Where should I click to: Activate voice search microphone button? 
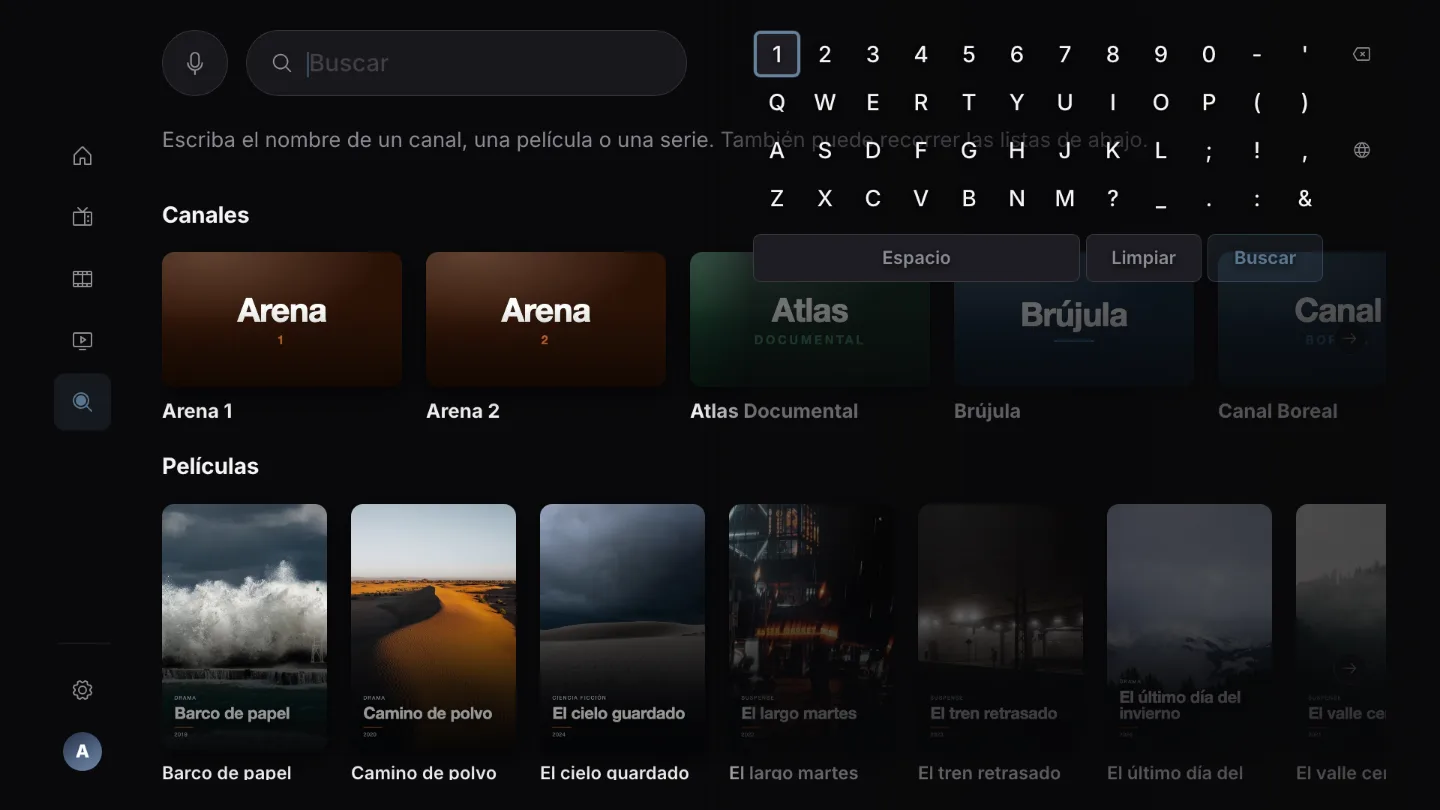coord(195,63)
